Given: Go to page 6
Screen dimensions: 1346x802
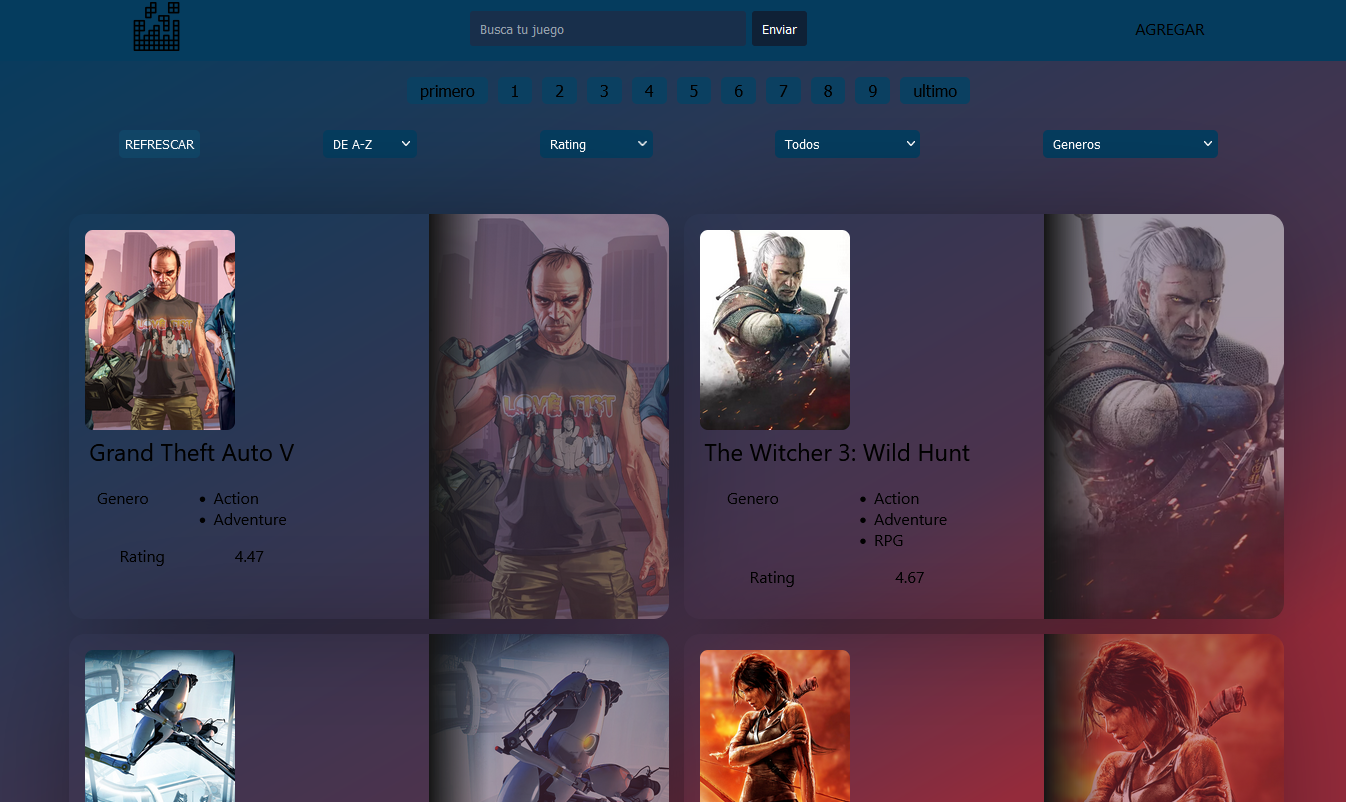Looking at the screenshot, I should coord(738,91).
